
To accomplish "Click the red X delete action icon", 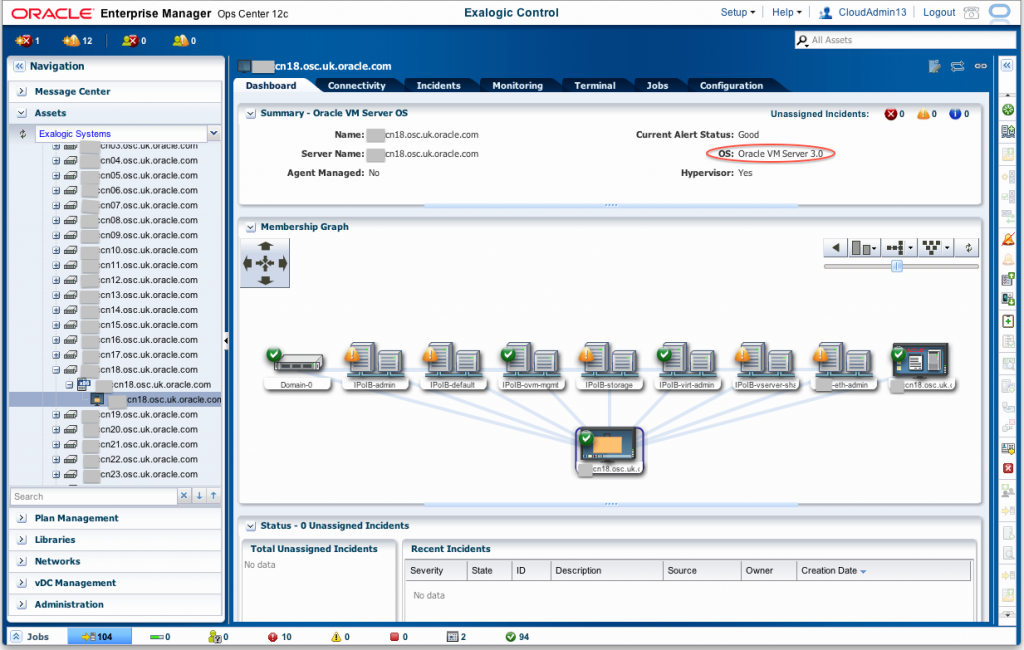I will 1008,468.
